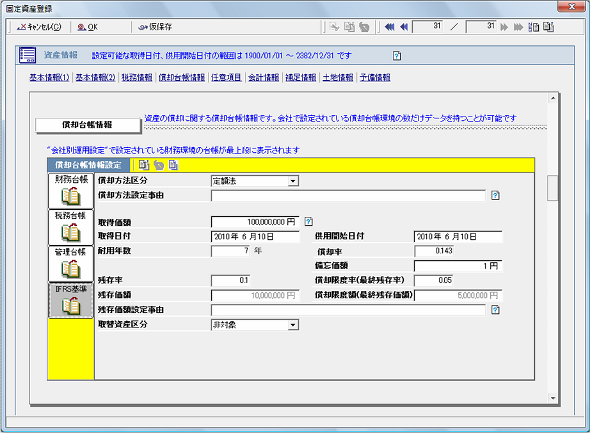This screenshot has width=590, height=433.
Task: Click the vertical scrollbar thumb
Action: point(552,188)
